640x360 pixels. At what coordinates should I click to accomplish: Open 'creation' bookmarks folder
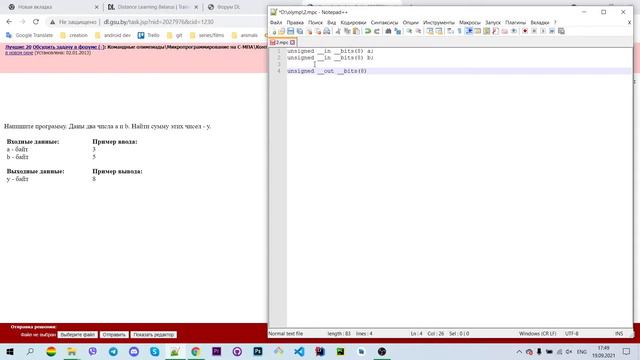pyautogui.click(x=74, y=35)
